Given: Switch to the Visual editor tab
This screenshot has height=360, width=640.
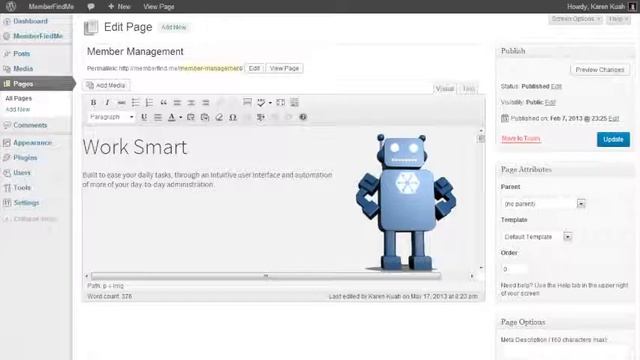Looking at the screenshot, I should pyautogui.click(x=444, y=89).
